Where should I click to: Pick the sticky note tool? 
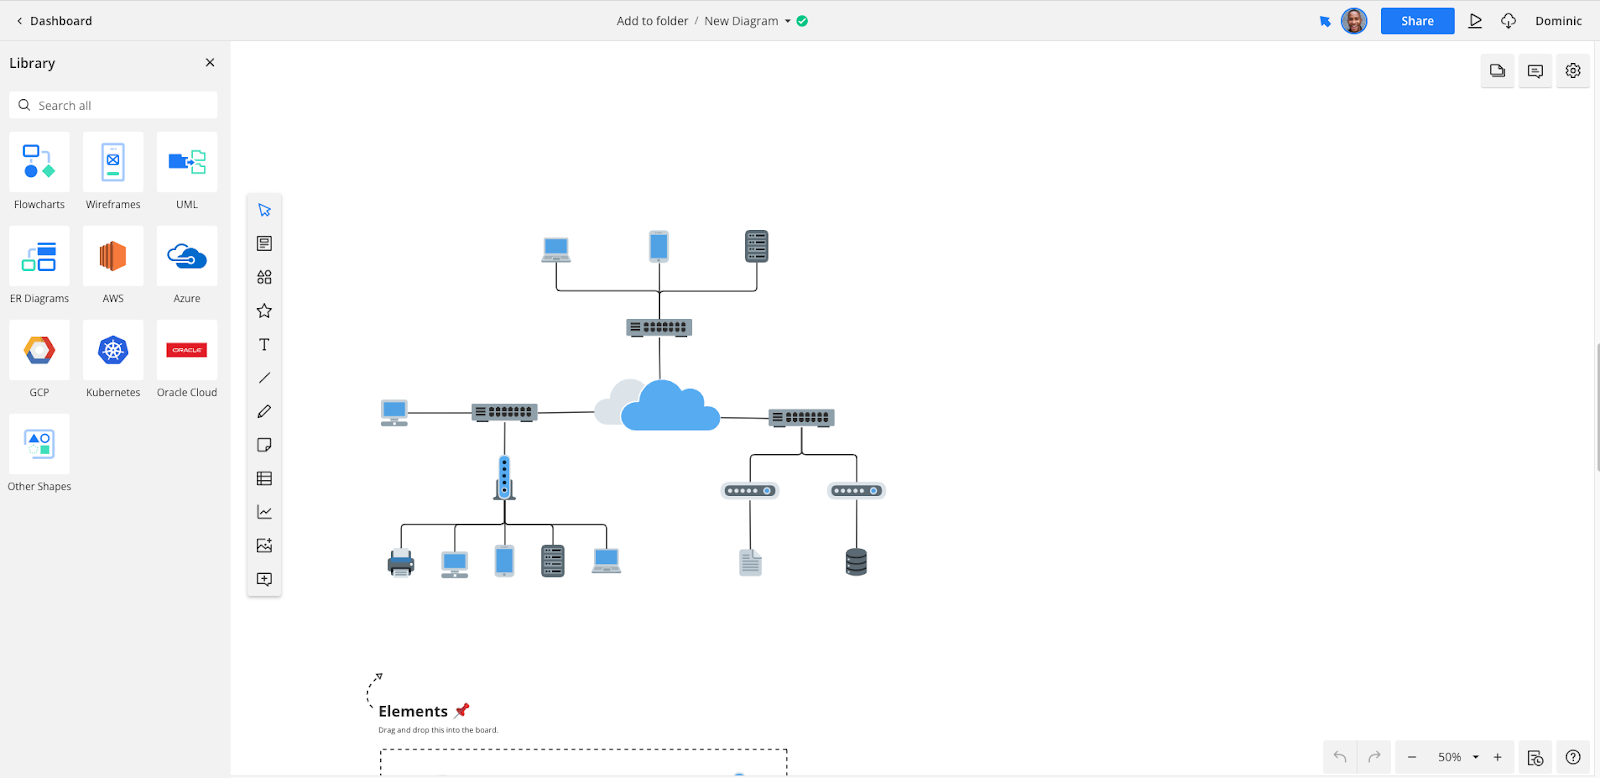(x=264, y=445)
